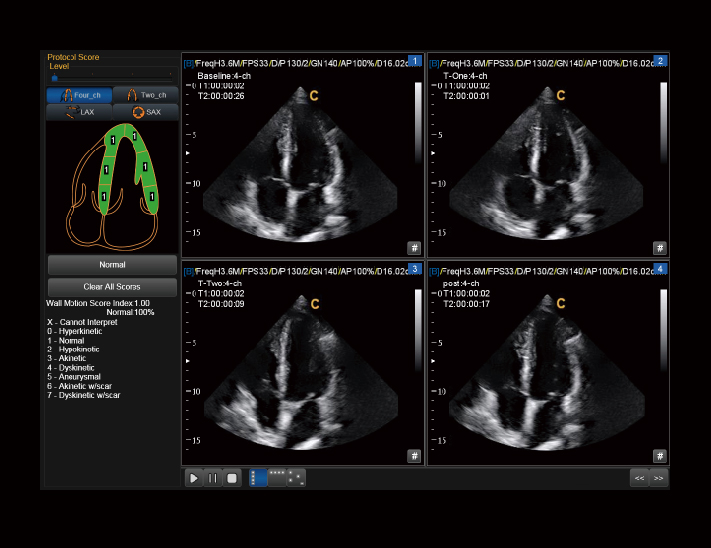Select the horizontal row layout icon
The image size is (711, 548).
coord(277,478)
